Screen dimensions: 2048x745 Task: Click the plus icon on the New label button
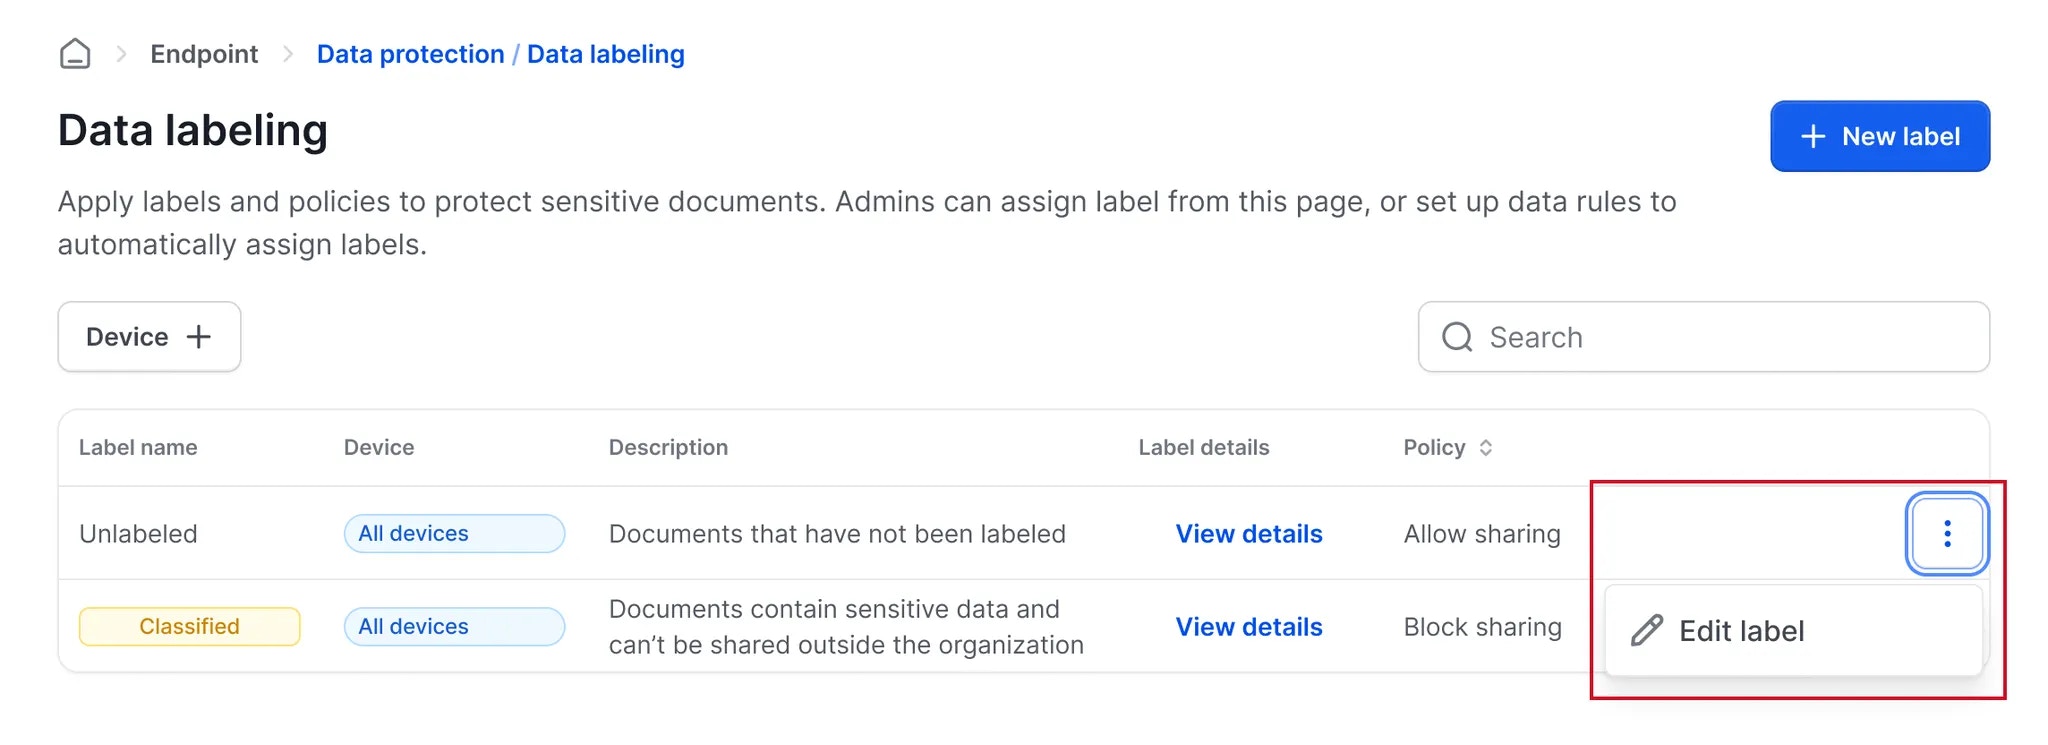click(1812, 136)
